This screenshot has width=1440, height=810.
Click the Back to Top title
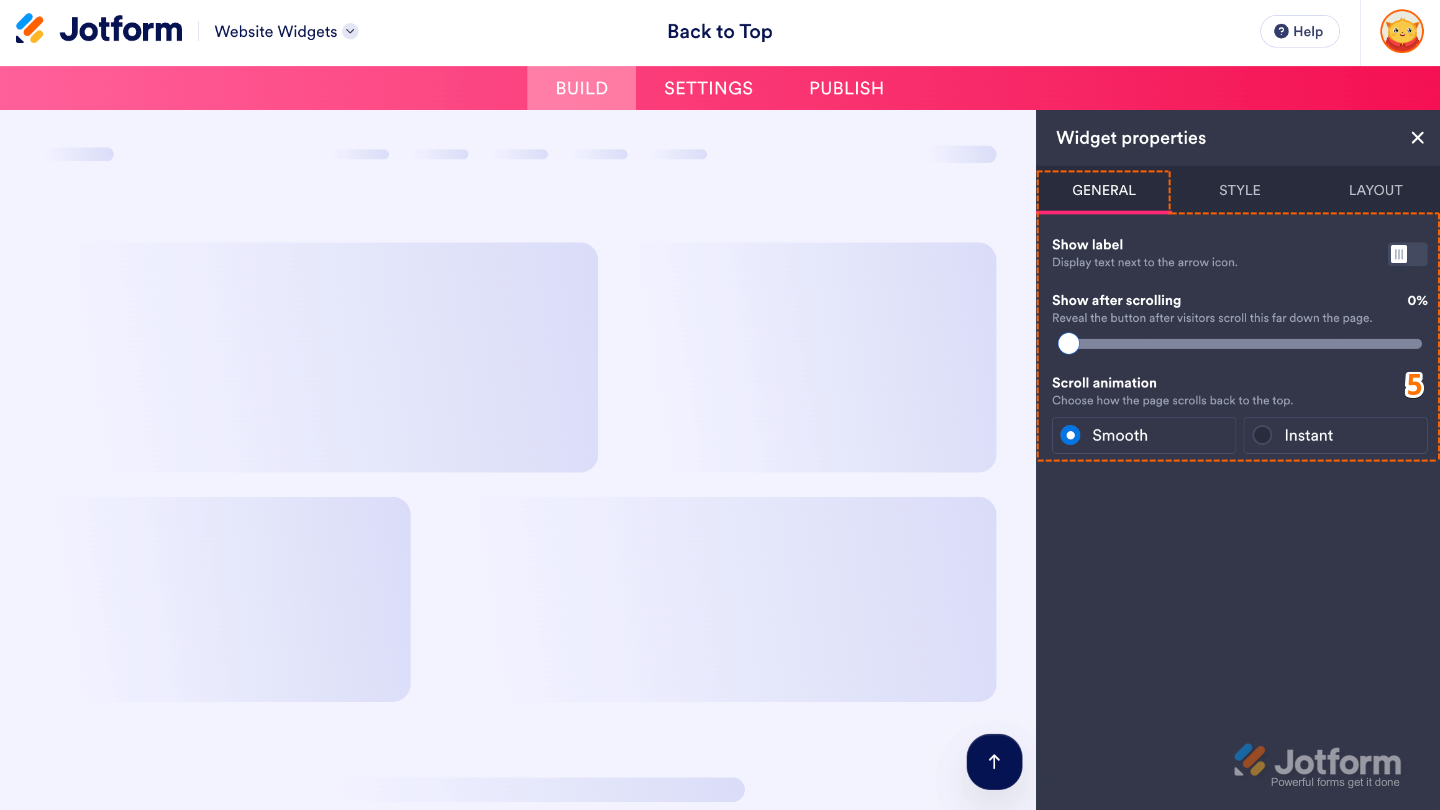720,31
